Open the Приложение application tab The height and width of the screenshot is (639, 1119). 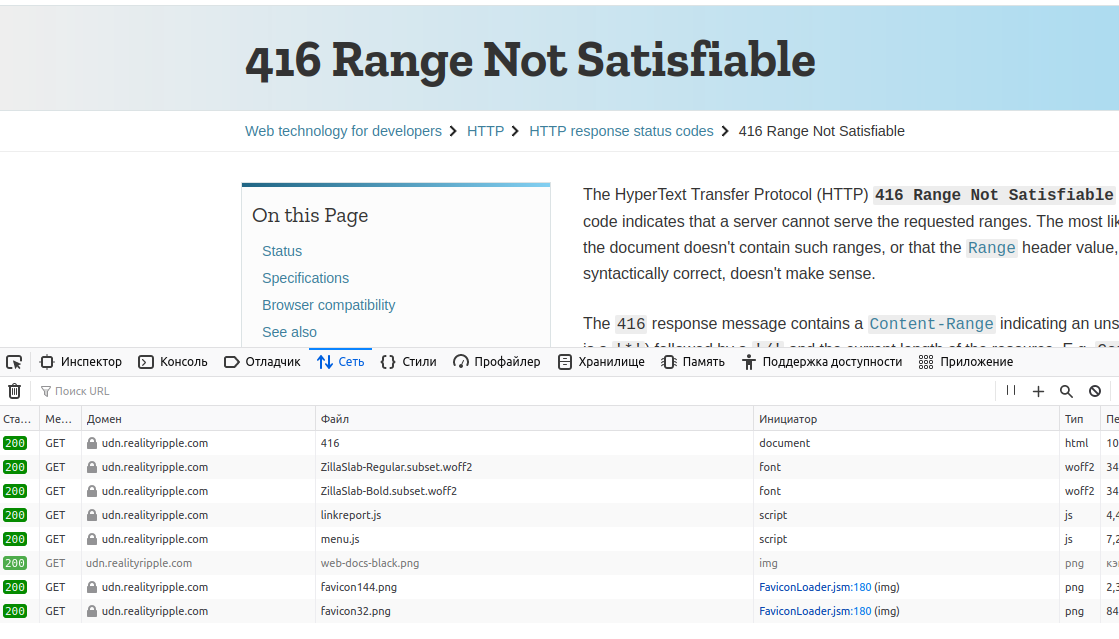[x=966, y=362]
